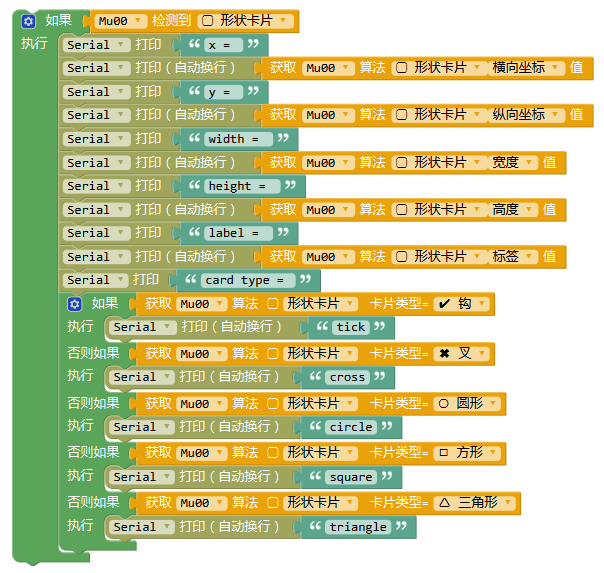Open the Mu00 dropdown in the 纵向坐标 row

coord(328,116)
